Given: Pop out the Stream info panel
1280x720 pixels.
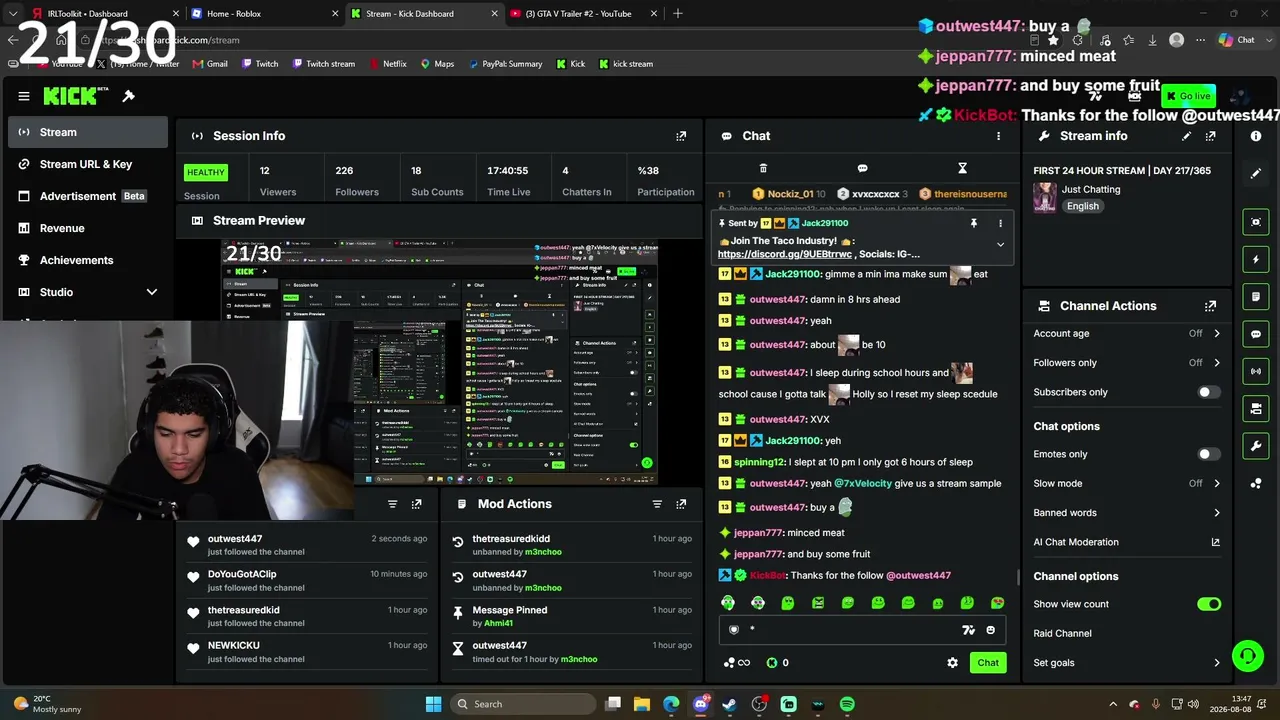Looking at the screenshot, I should coord(1211,136).
